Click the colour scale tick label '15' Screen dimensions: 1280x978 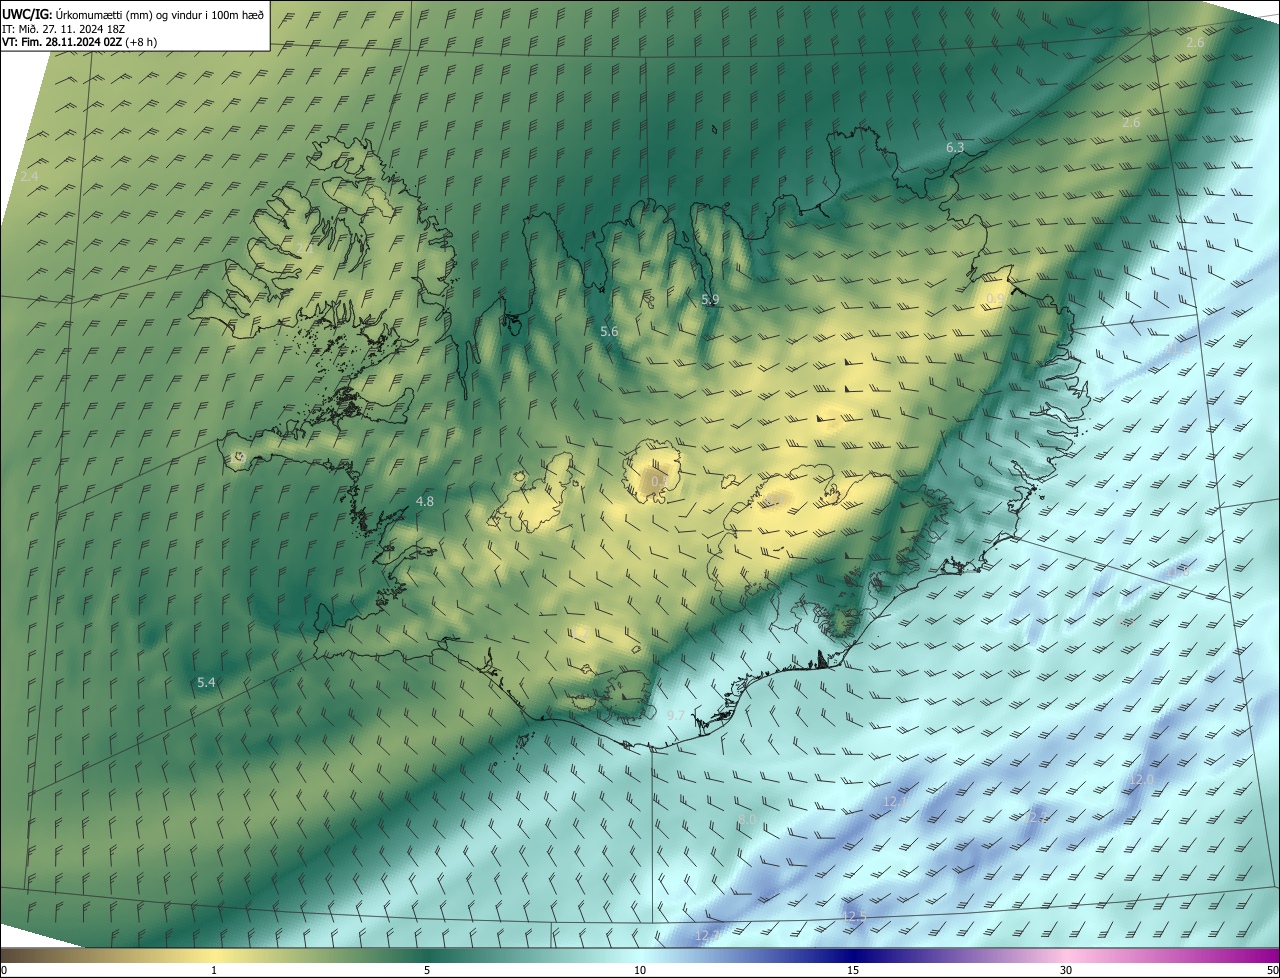click(x=853, y=970)
